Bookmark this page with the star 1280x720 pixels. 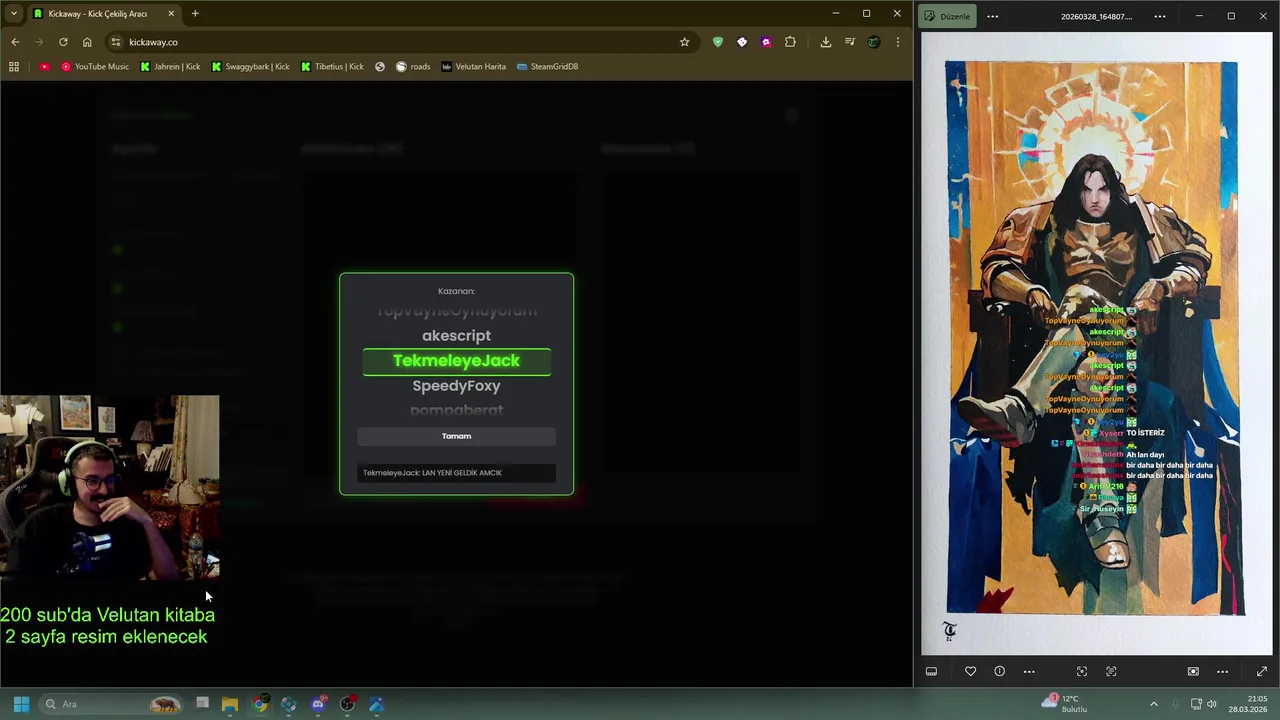pos(684,42)
